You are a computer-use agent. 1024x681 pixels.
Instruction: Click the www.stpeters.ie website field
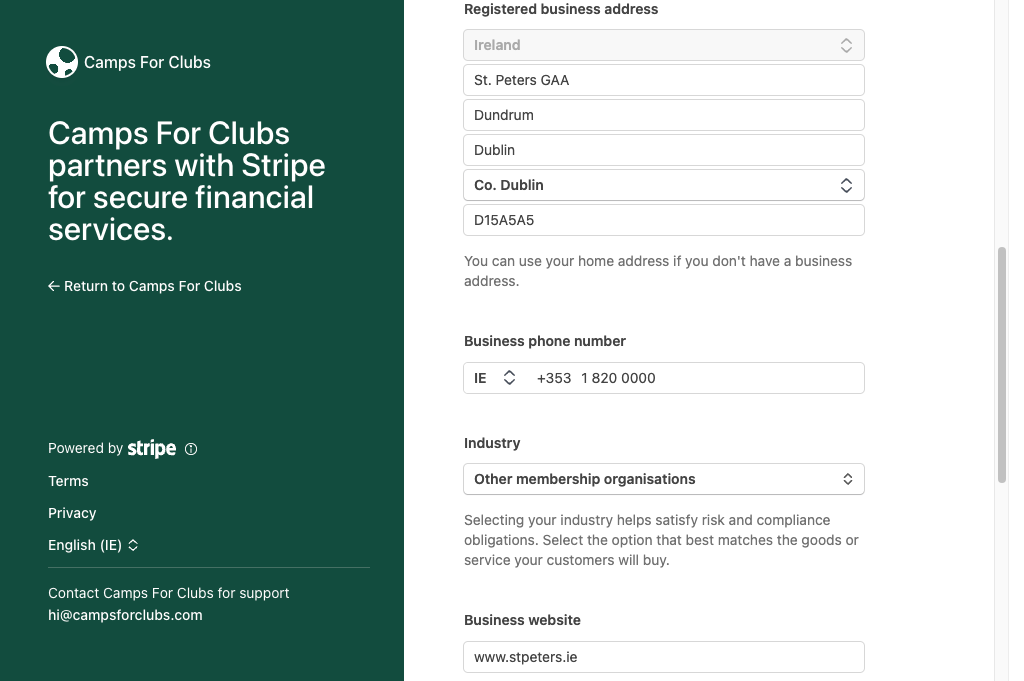tap(664, 657)
